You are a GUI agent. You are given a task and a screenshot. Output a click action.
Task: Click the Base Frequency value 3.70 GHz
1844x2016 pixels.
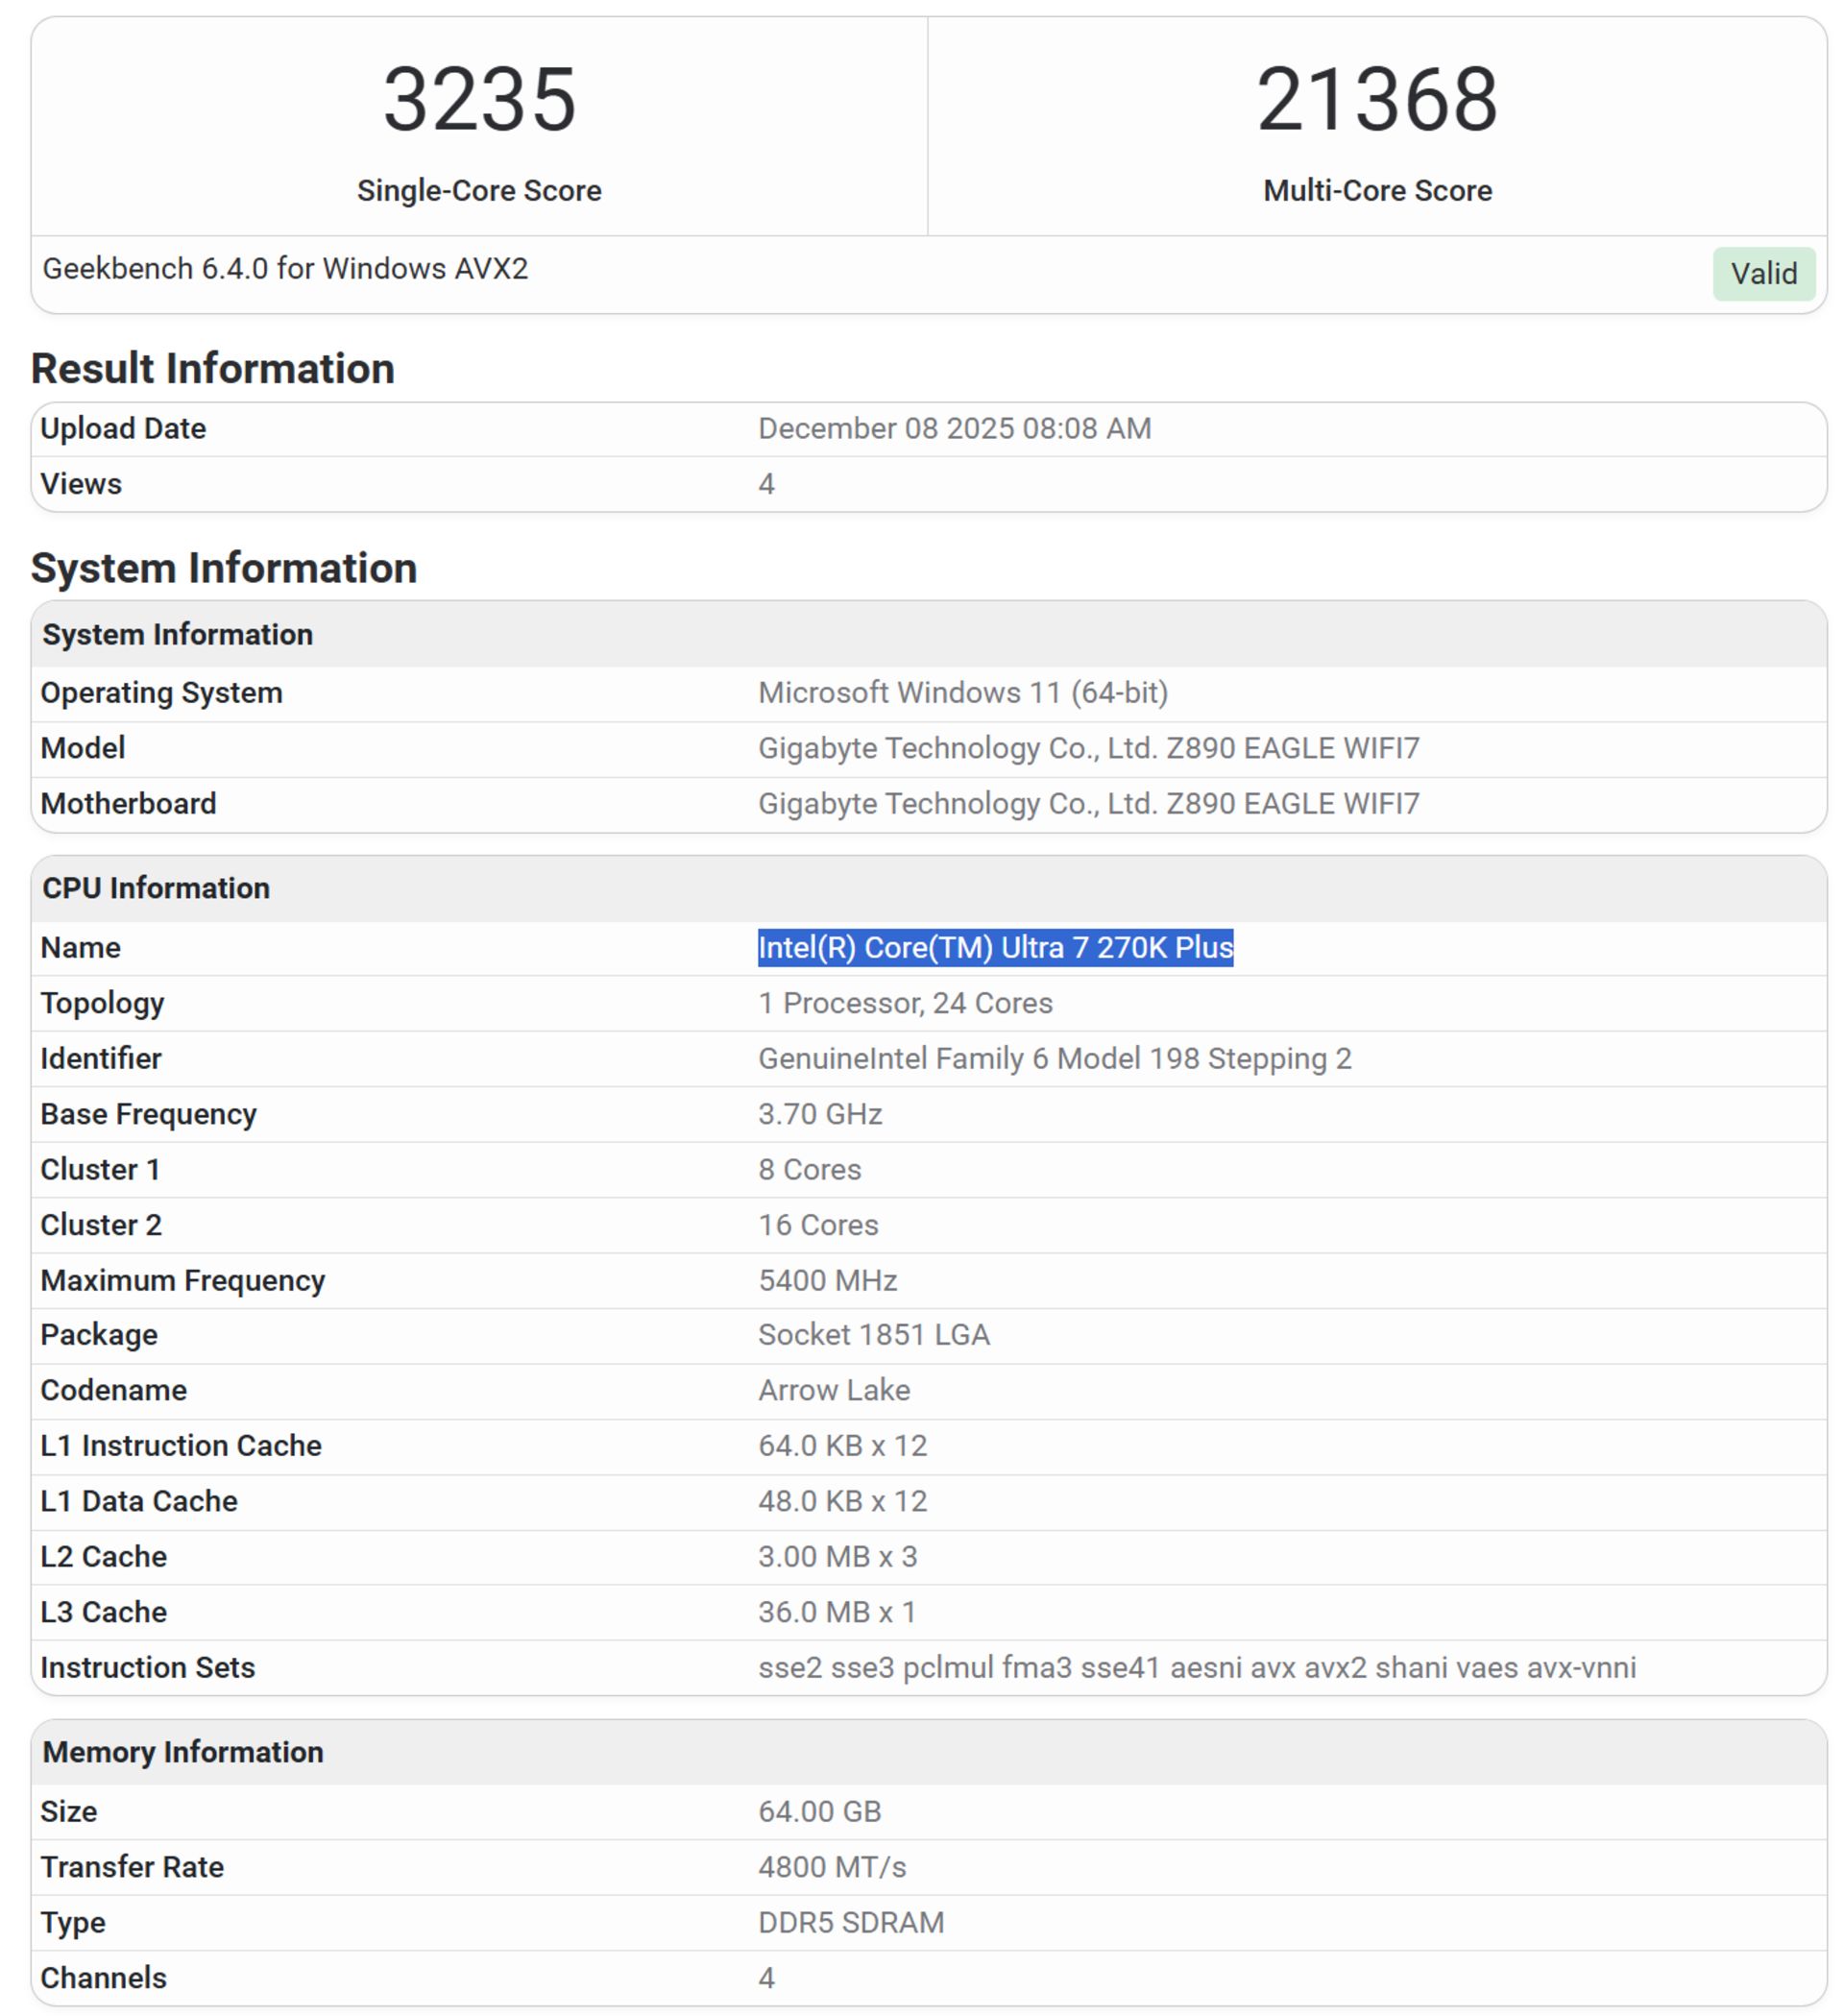tap(818, 1113)
